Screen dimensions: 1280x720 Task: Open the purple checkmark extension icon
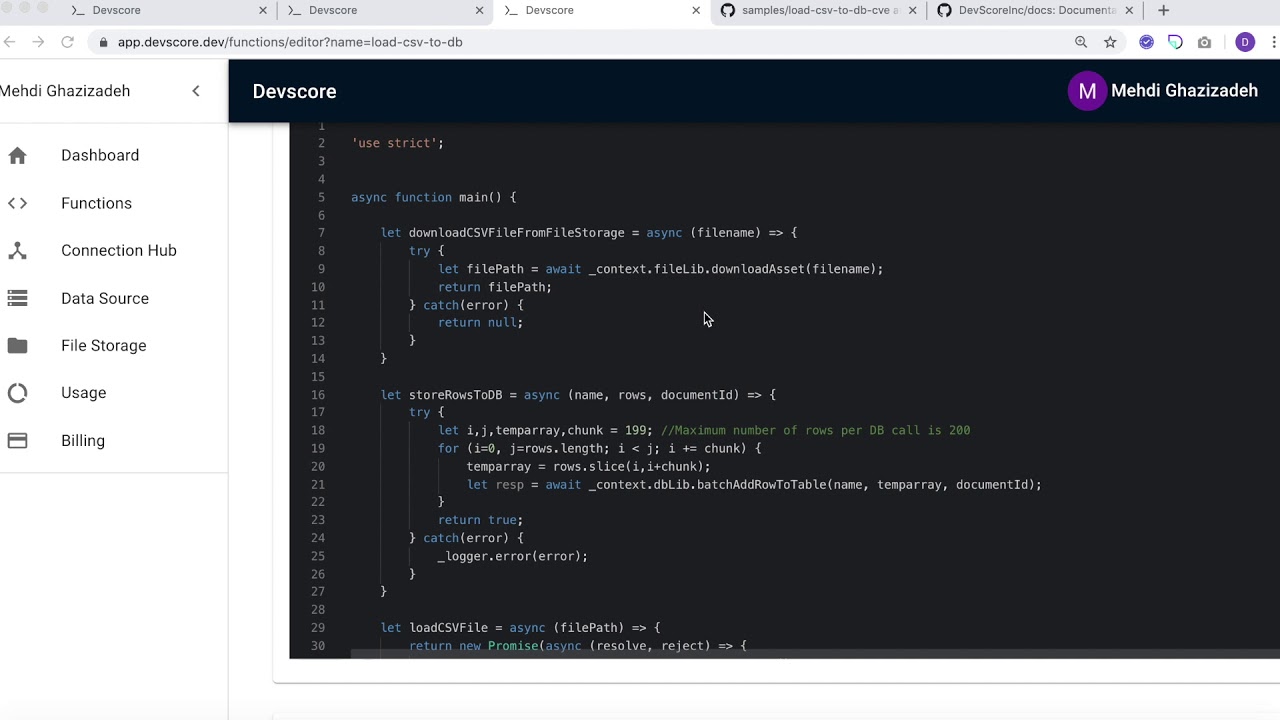pyautogui.click(x=1147, y=42)
